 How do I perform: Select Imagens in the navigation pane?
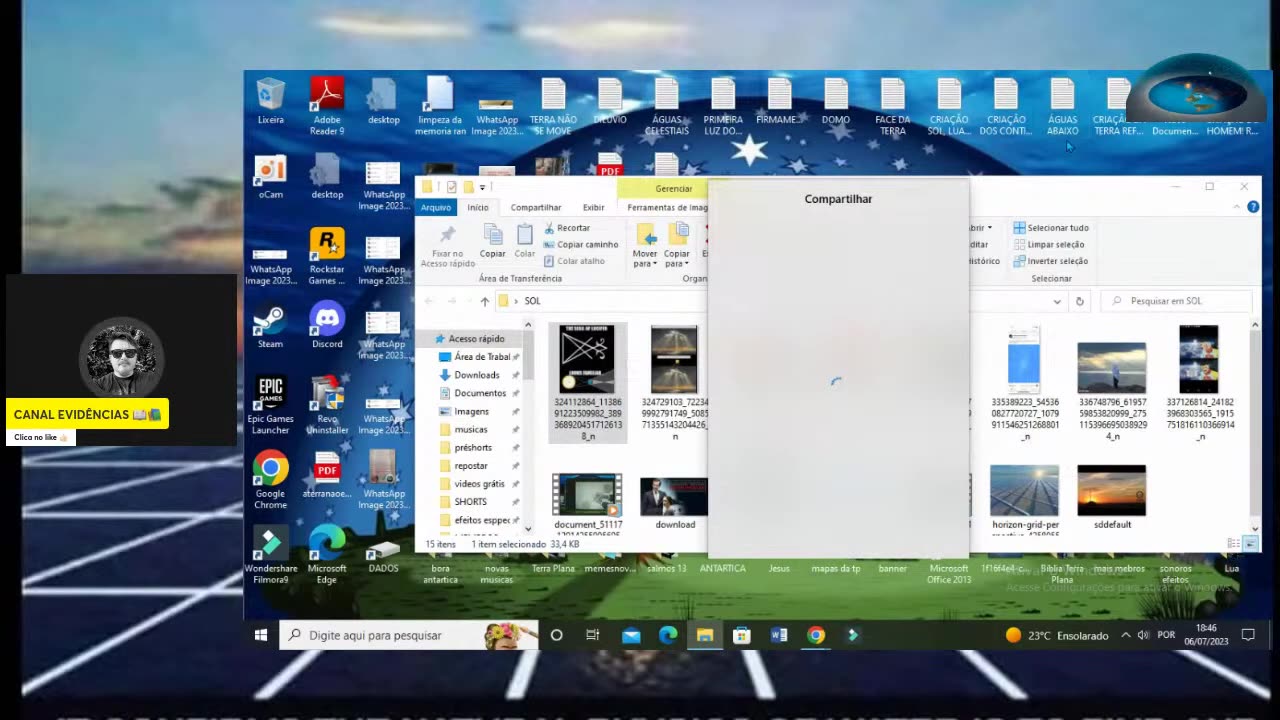click(472, 411)
